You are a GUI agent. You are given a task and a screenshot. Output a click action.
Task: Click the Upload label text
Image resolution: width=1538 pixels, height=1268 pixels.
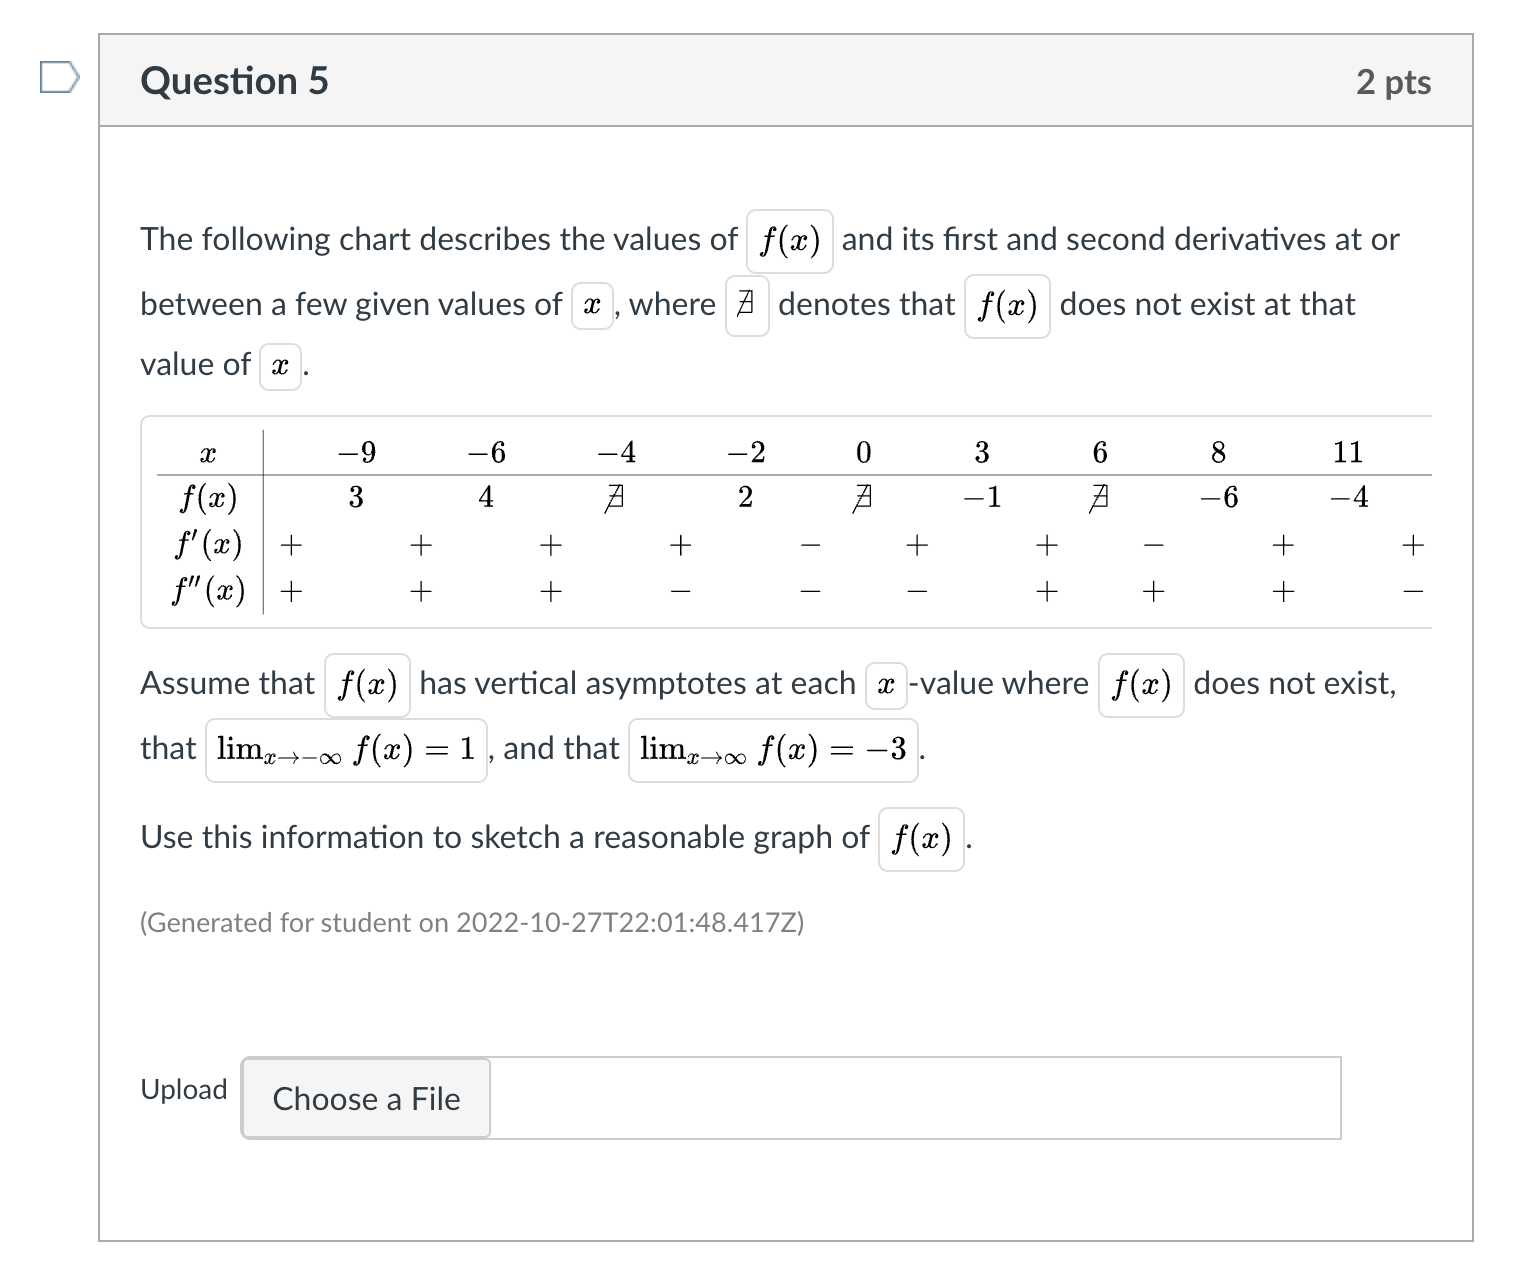pos(184,1090)
